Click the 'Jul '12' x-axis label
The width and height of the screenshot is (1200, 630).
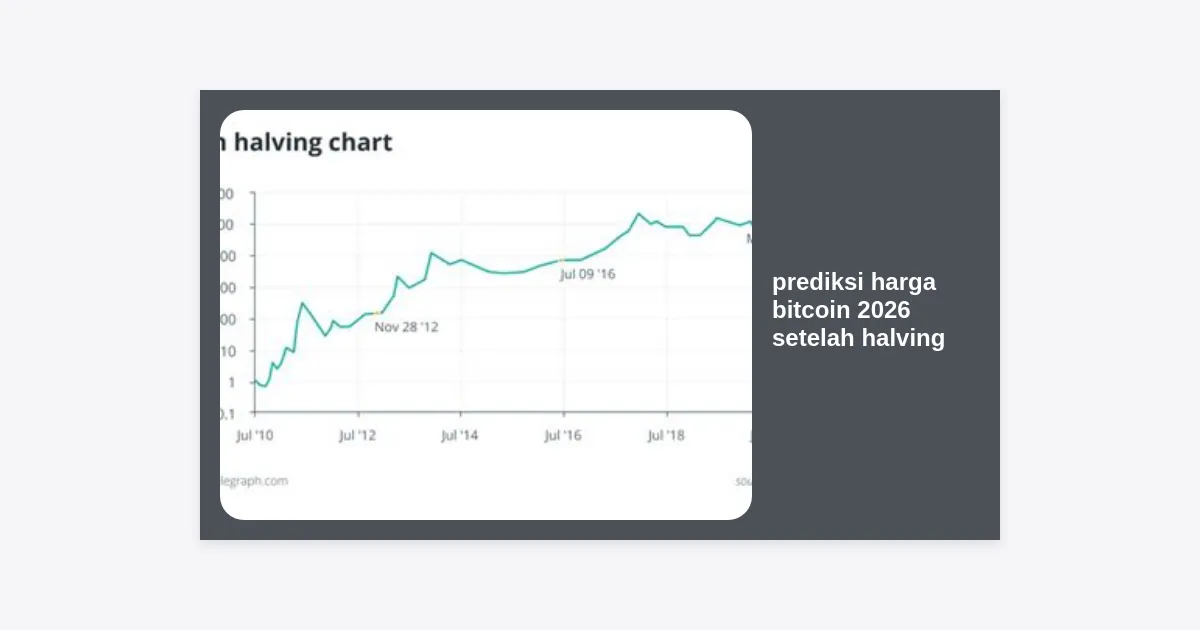[358, 436]
